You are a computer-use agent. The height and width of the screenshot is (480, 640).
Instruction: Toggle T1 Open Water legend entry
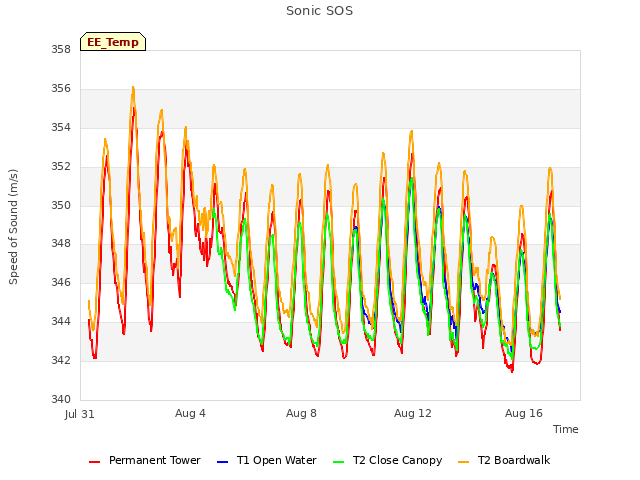267,460
